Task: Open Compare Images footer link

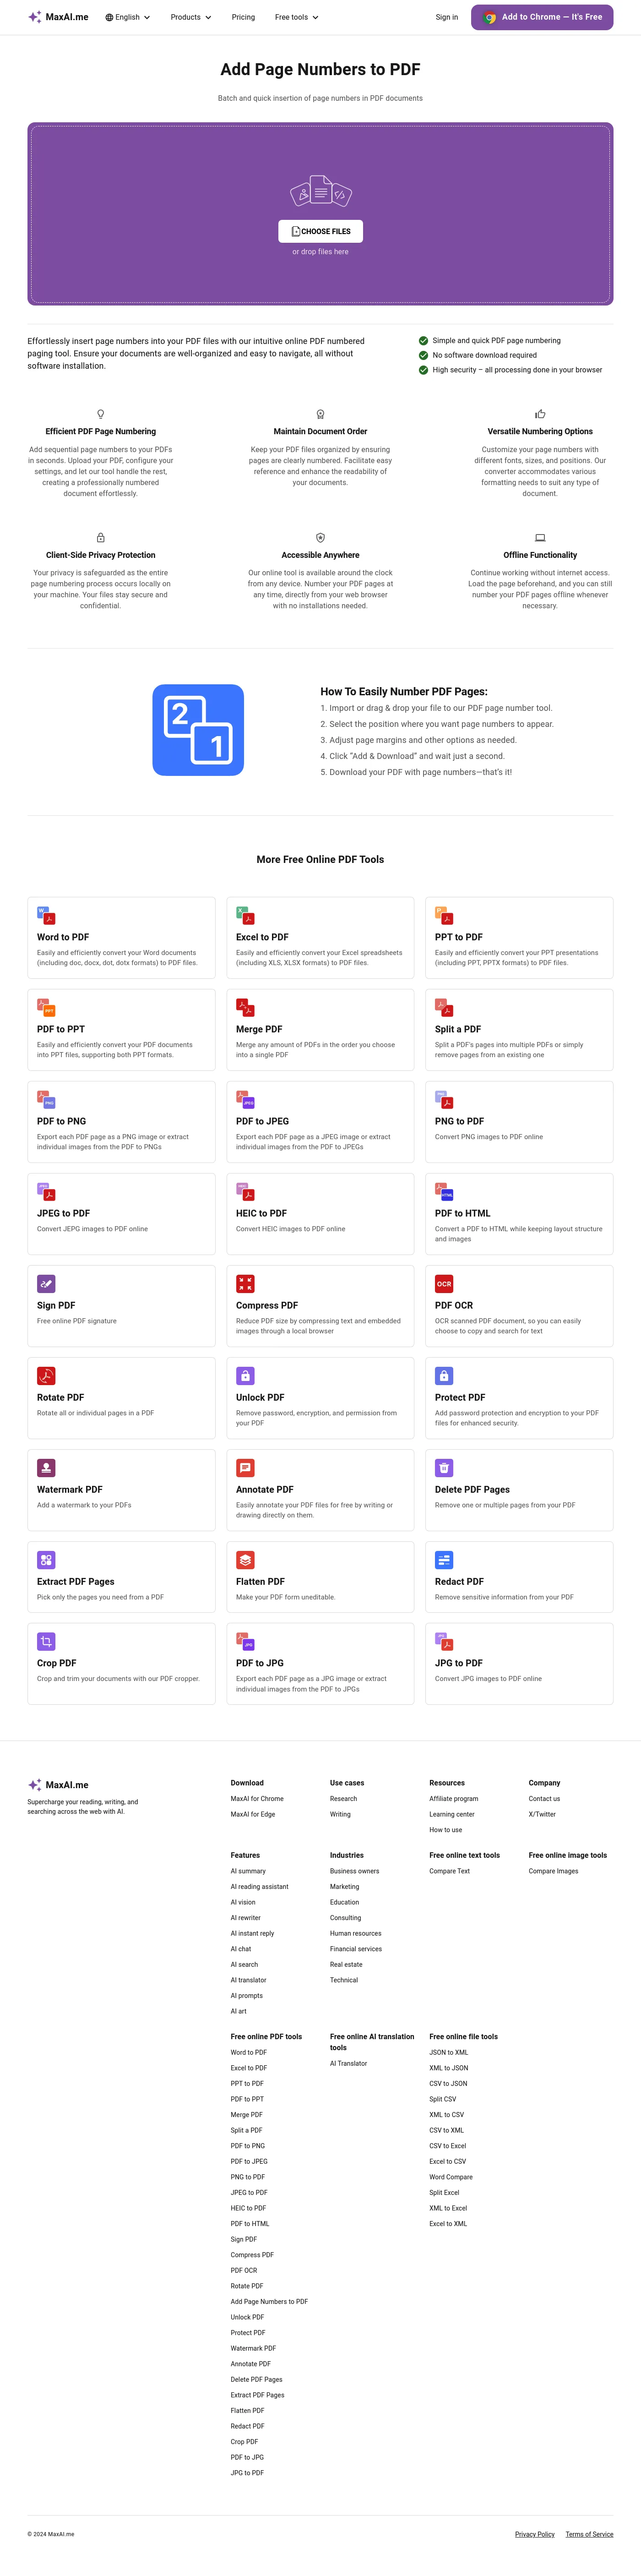Action: coord(553,1871)
